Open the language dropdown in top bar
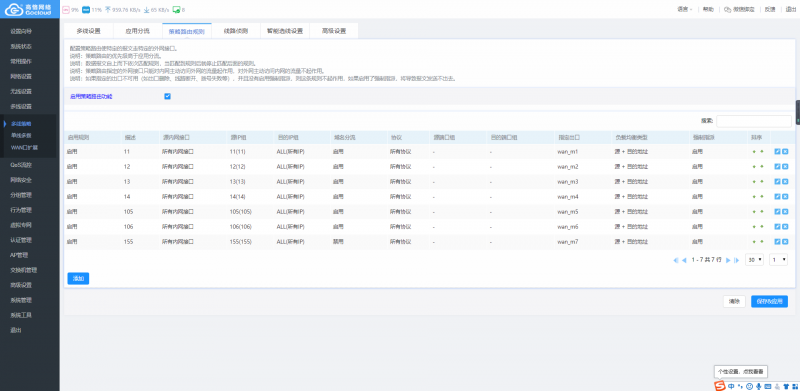Image resolution: width=800 pixels, height=391 pixels. 685,10
